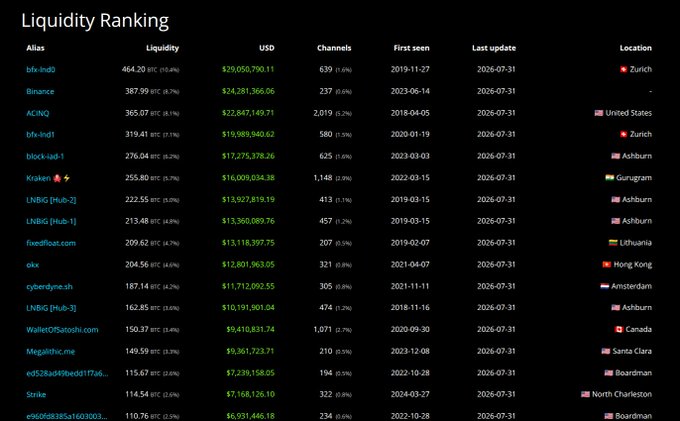This screenshot has width=680, height=421.
Task: Select the Zurich location in bfx-lnd0 row
Action: tap(641, 69)
